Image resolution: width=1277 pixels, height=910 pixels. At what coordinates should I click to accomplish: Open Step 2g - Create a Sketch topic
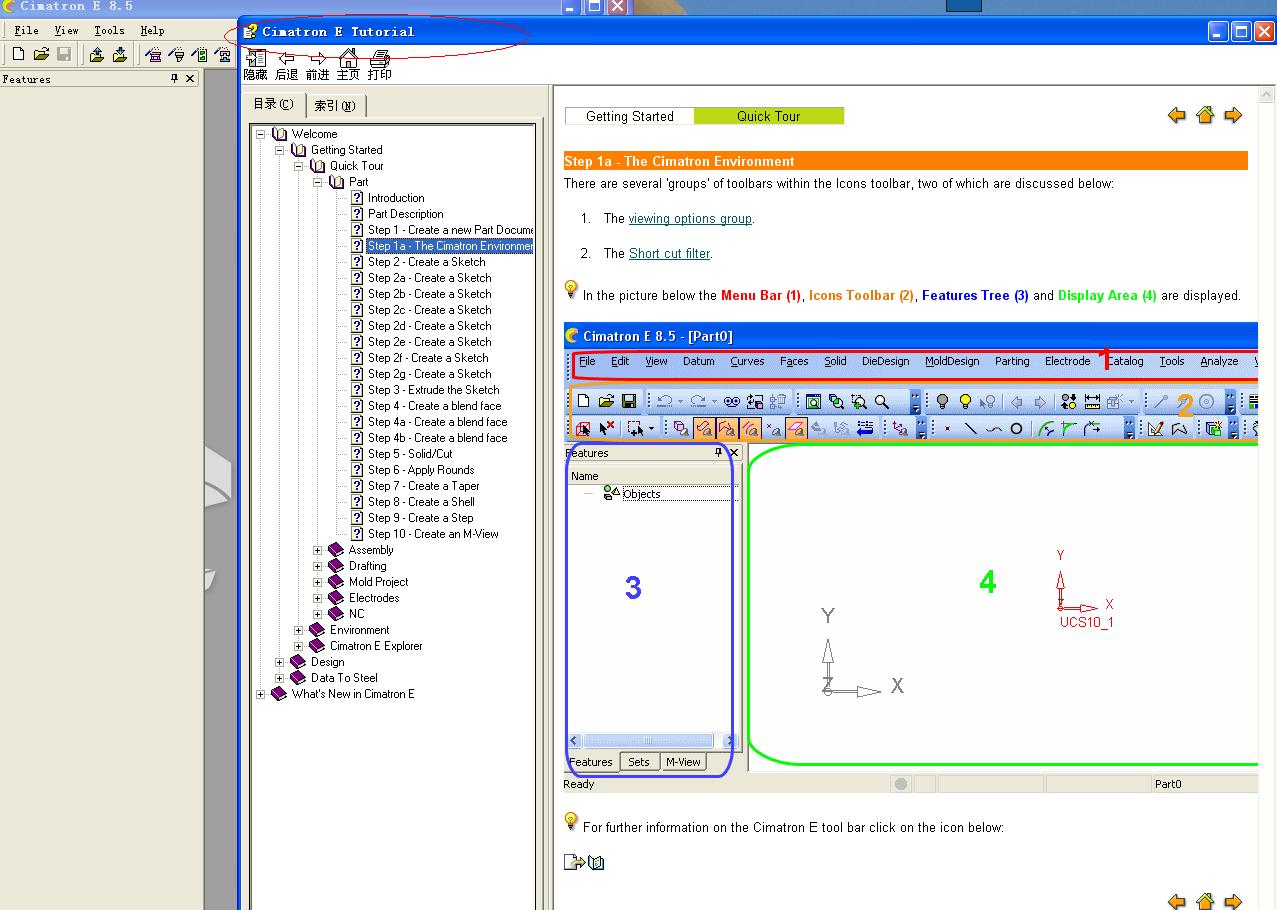tap(429, 374)
